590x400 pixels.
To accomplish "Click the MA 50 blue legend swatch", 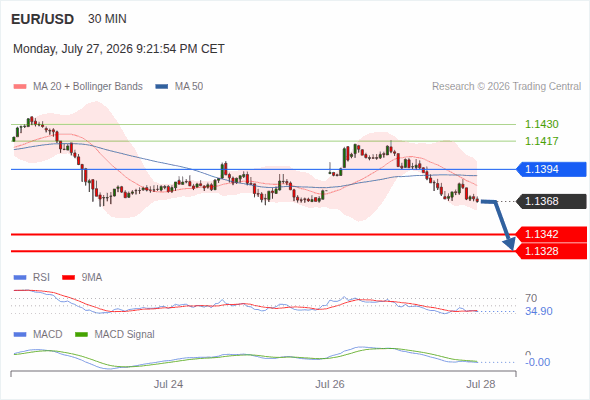I will (x=162, y=87).
